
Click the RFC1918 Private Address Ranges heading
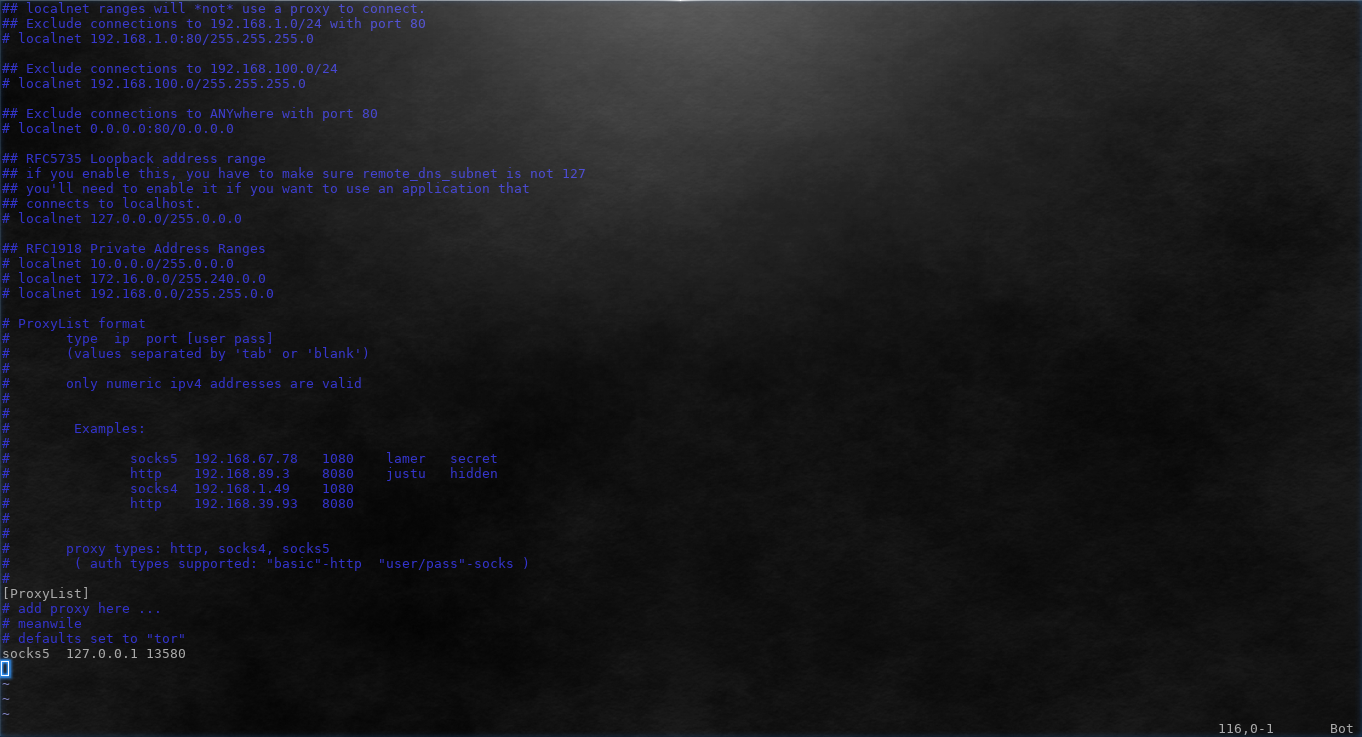(133, 248)
